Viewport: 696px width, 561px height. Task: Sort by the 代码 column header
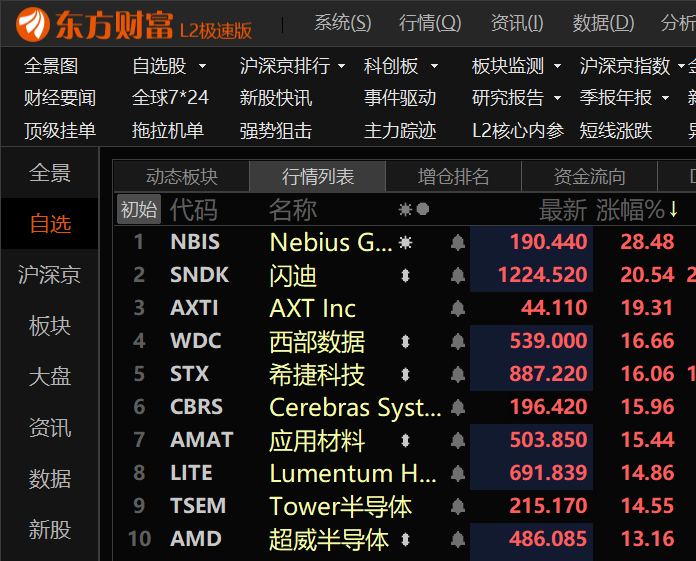pyautogui.click(x=194, y=209)
